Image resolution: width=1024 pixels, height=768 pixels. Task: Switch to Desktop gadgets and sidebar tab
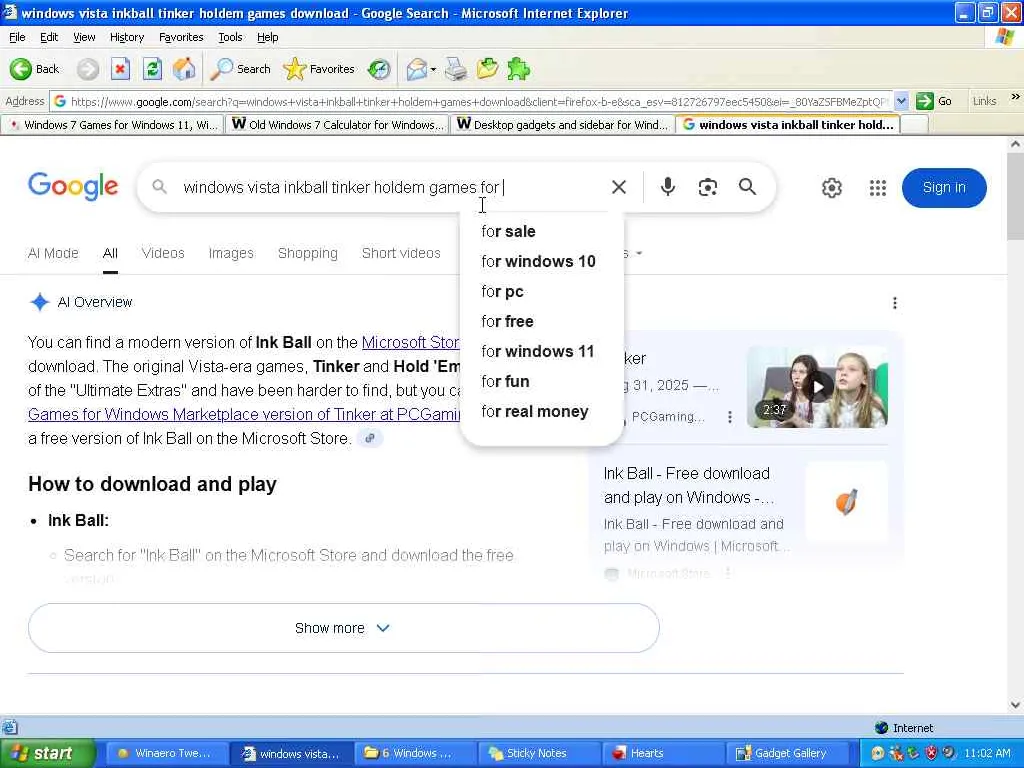click(562, 124)
